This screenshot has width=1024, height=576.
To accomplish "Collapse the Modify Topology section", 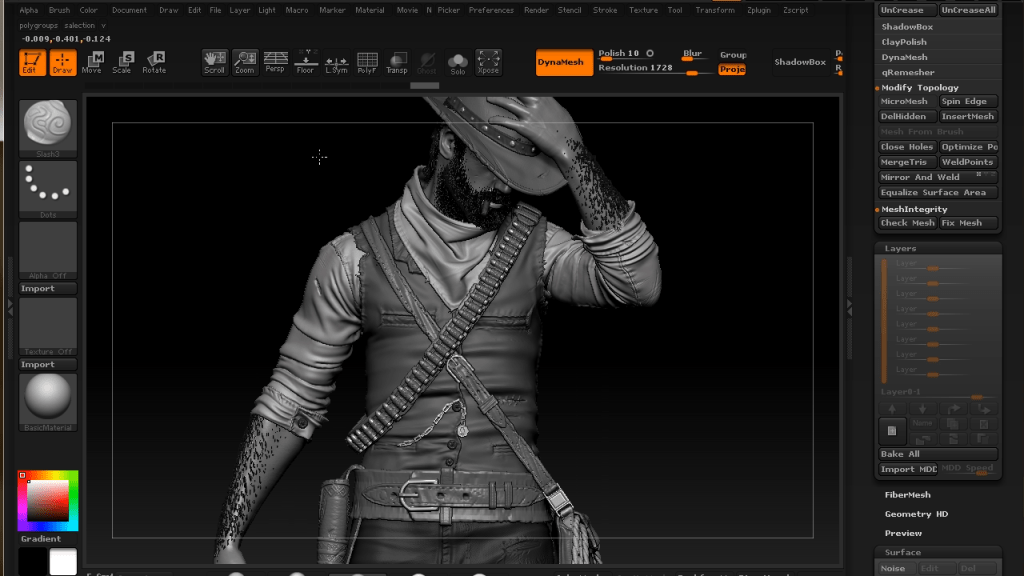I will (x=919, y=88).
